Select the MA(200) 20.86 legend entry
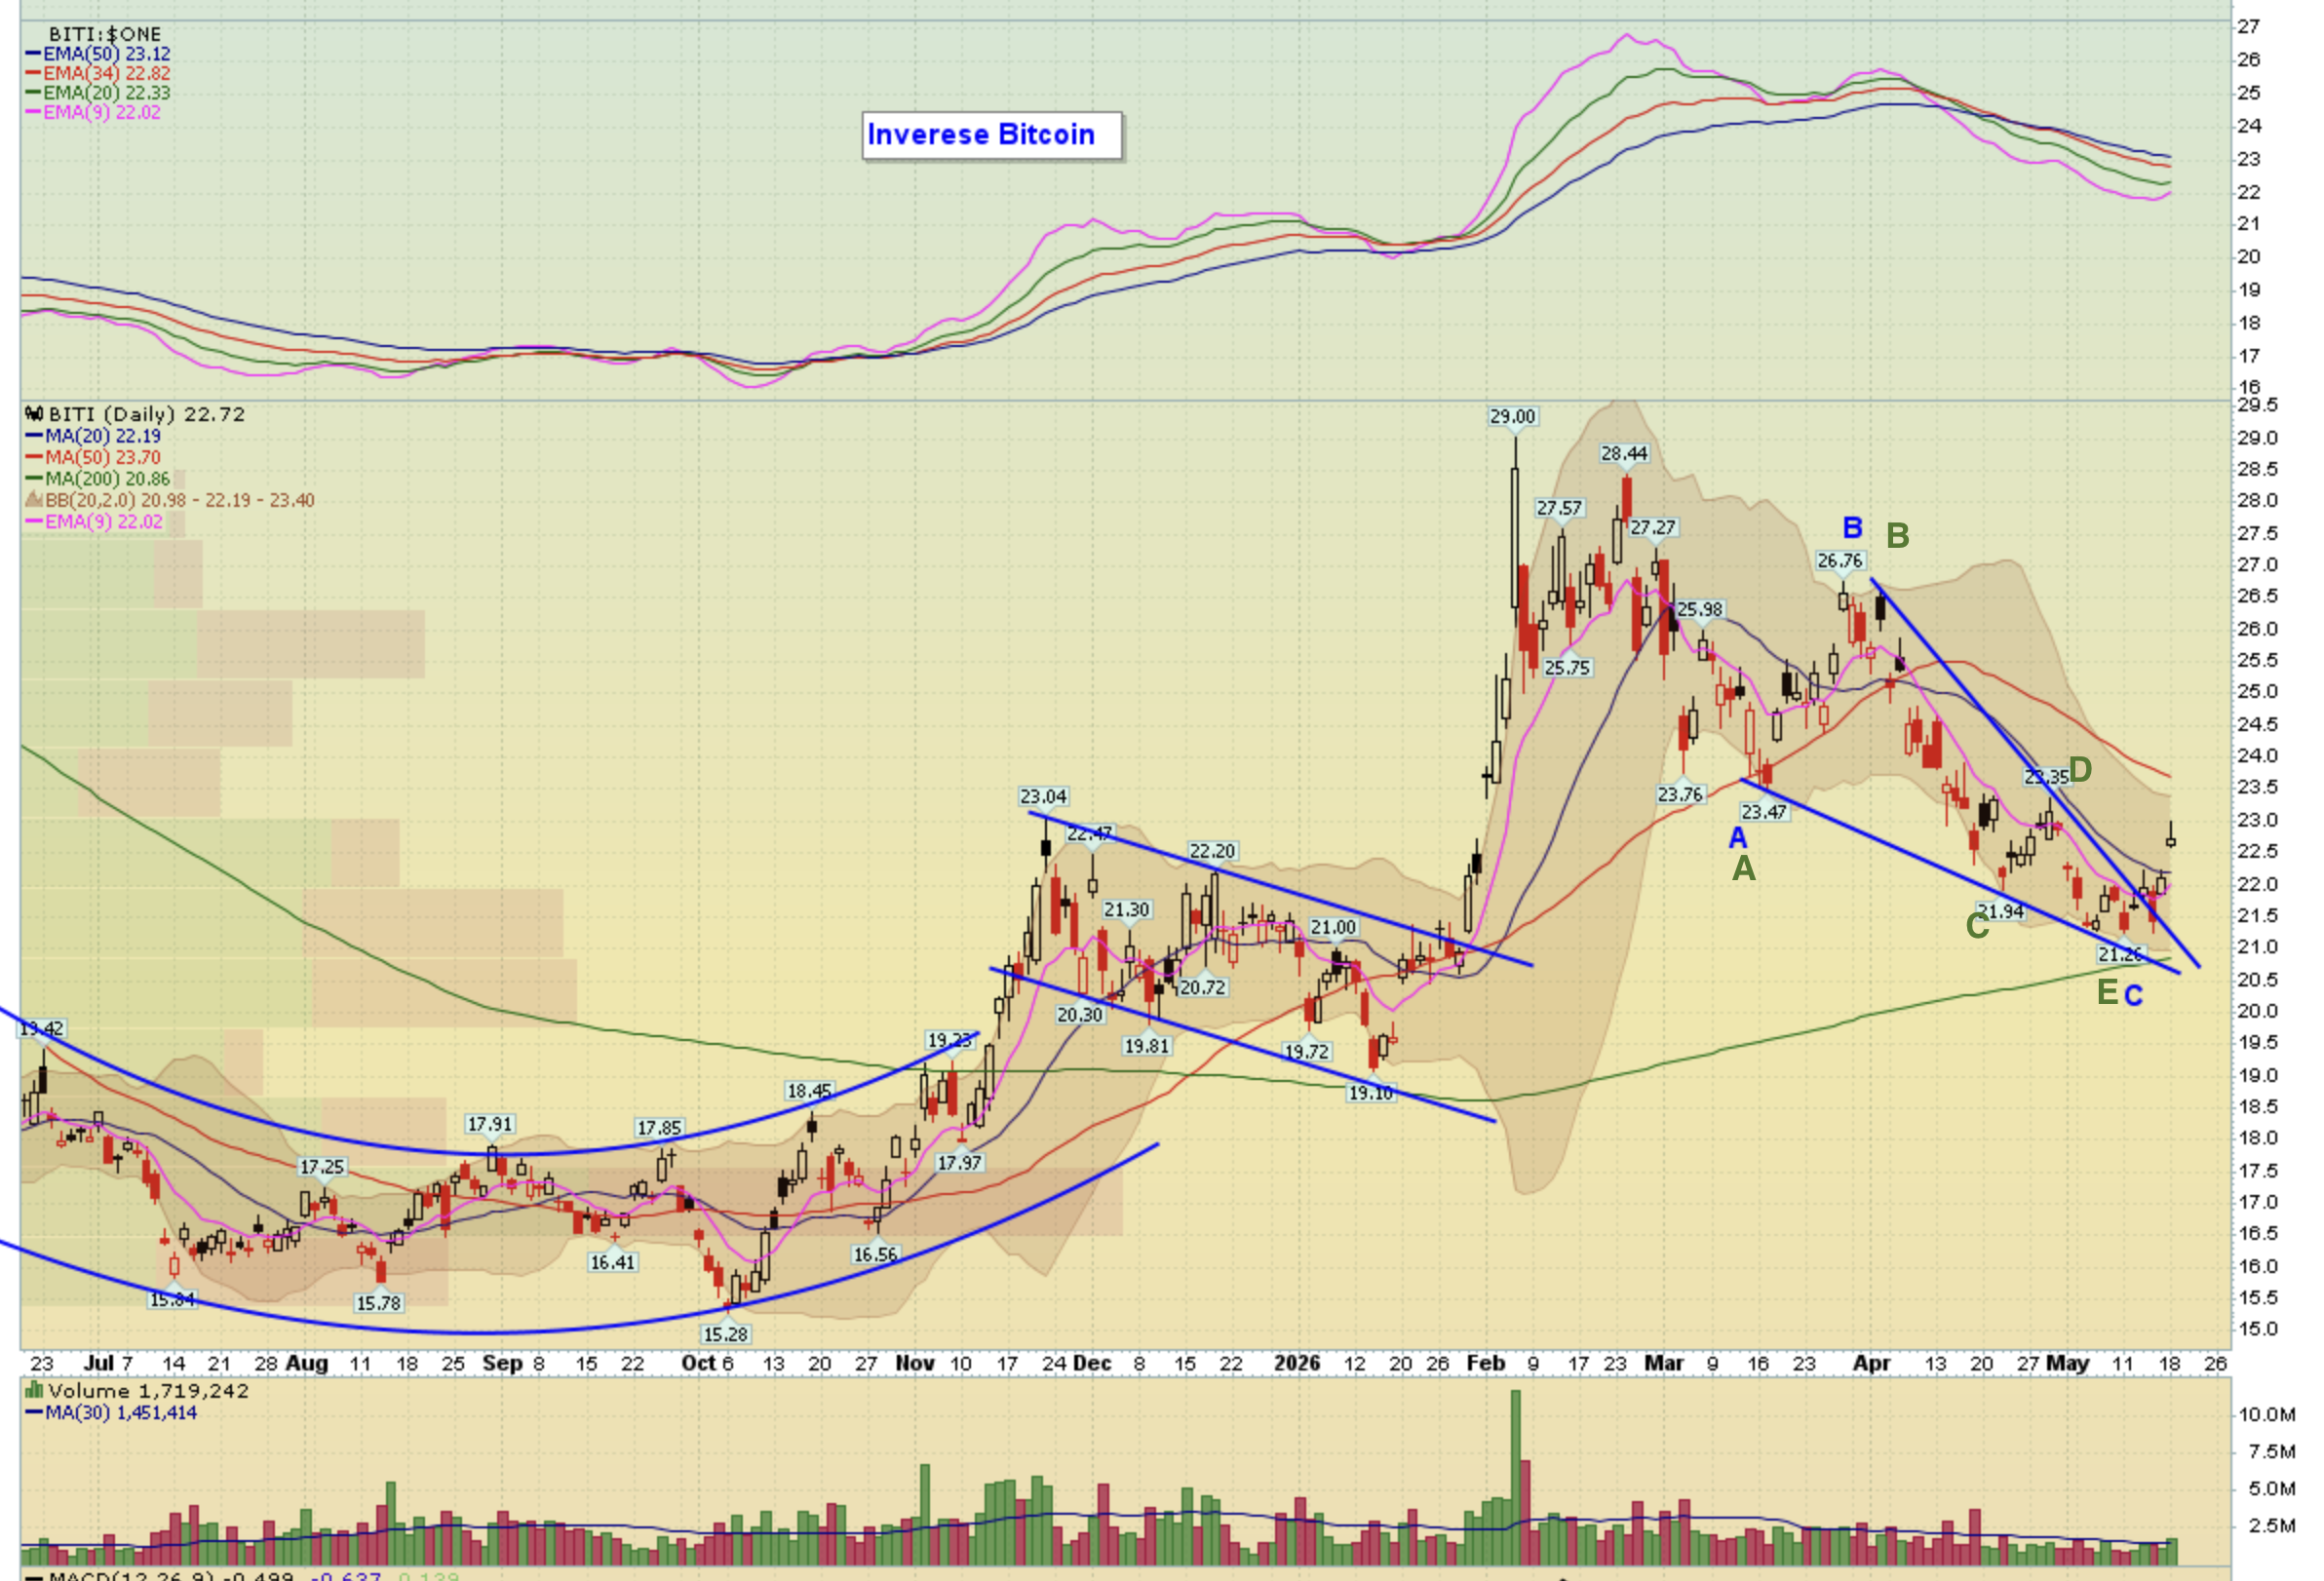Viewport: 2324px width, 1581px height. coord(98,479)
